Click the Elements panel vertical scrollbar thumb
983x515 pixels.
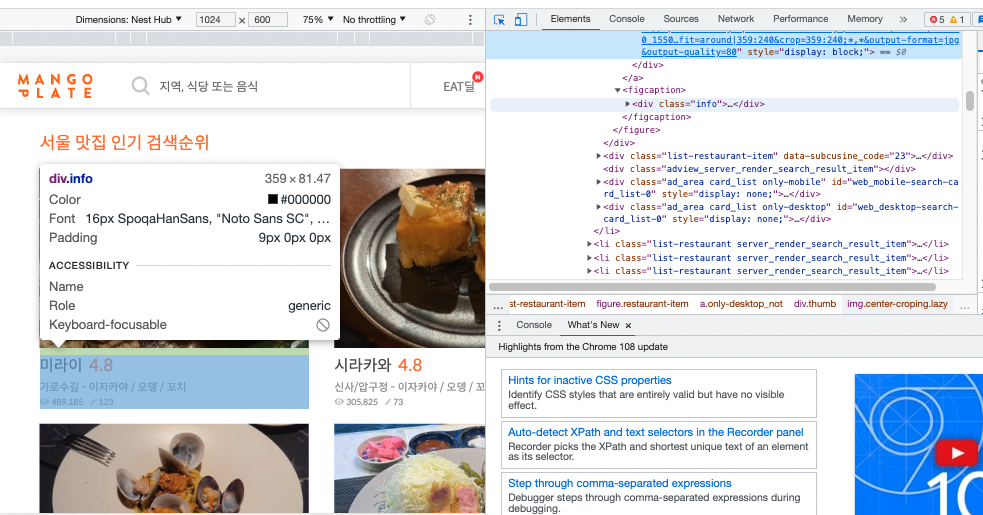(x=969, y=101)
